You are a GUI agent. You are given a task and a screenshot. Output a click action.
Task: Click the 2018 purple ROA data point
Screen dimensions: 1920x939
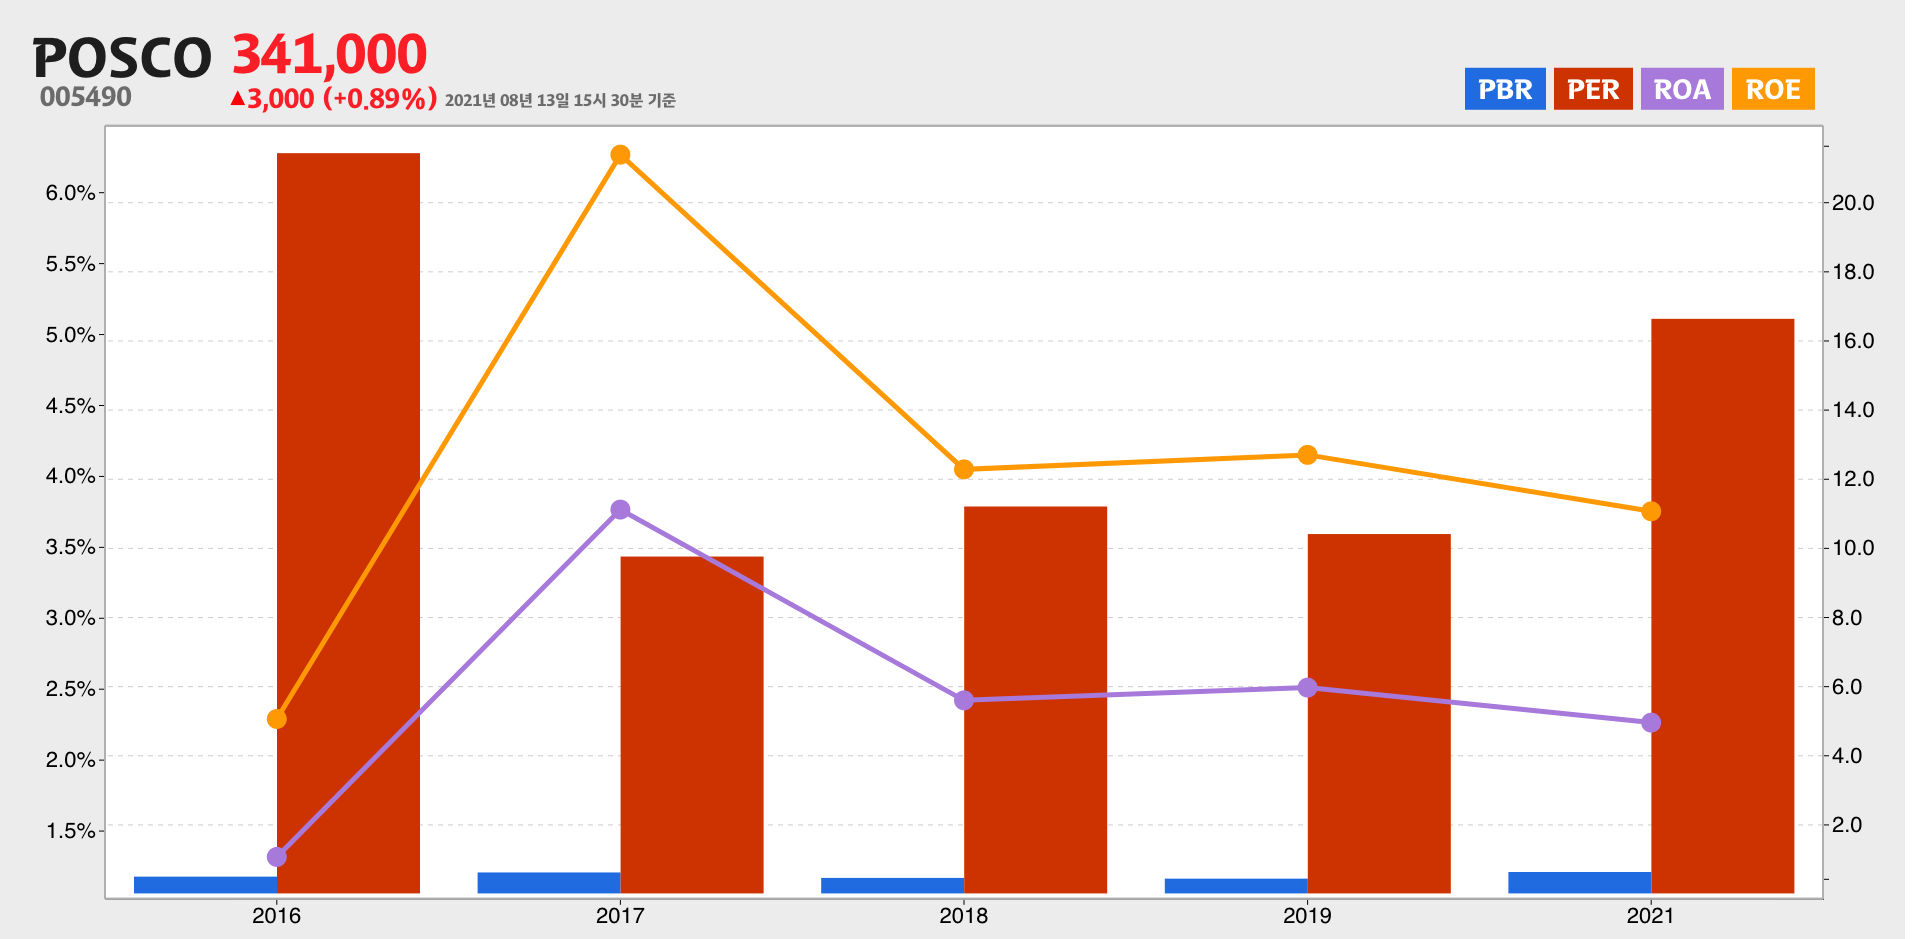tap(964, 700)
